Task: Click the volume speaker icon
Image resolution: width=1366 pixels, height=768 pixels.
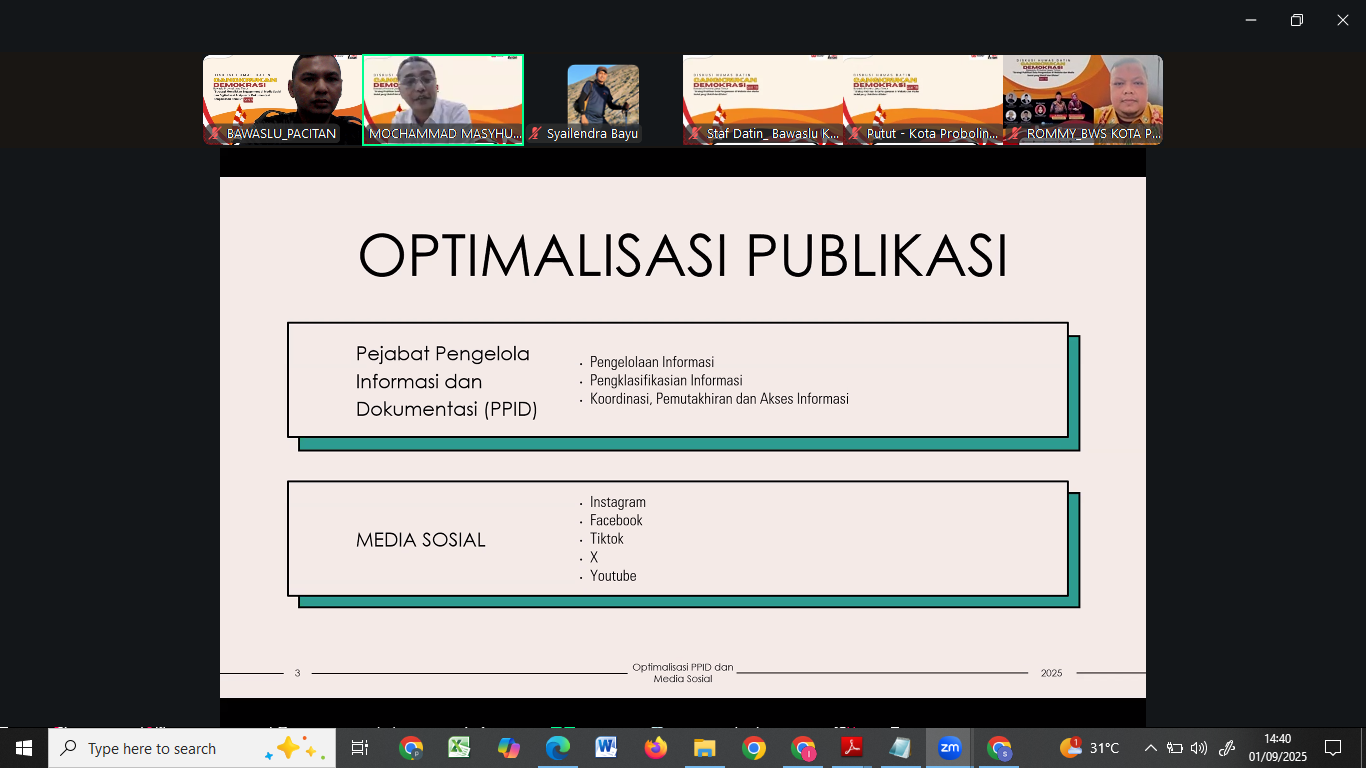Action: pos(1199,748)
